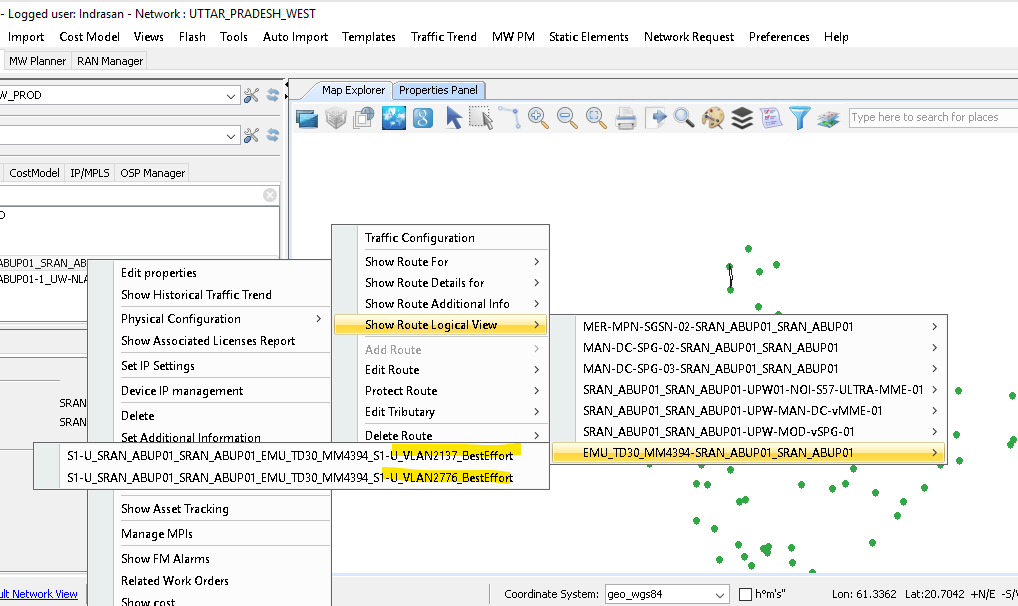Open the Coordinate System geo_wgs84 dropdown
Viewport: 1018px width, 606px height.
click(720, 594)
